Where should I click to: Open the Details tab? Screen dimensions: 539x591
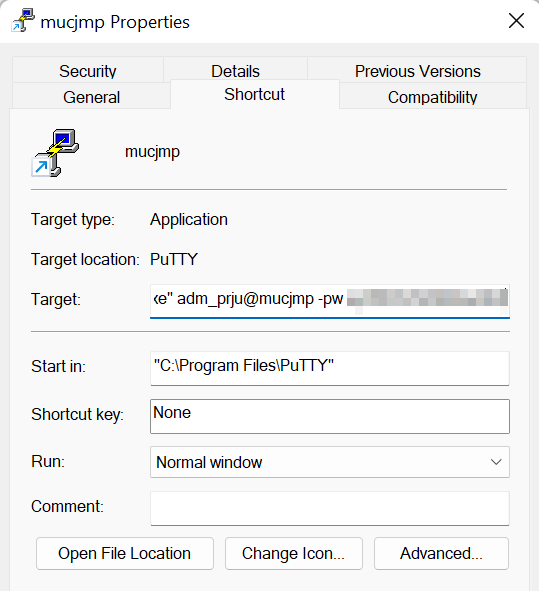pos(235,70)
